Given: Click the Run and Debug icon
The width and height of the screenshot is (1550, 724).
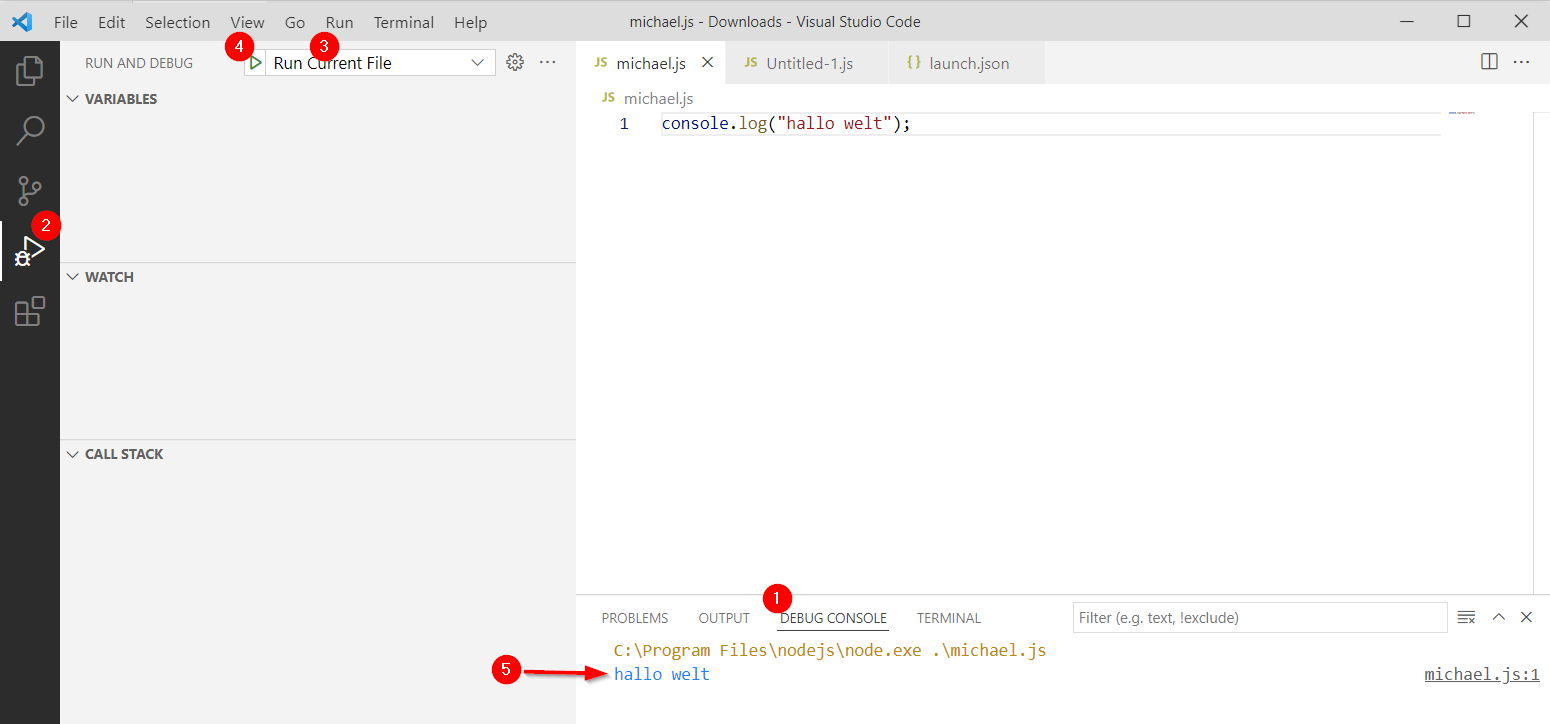Looking at the screenshot, I should [x=30, y=250].
